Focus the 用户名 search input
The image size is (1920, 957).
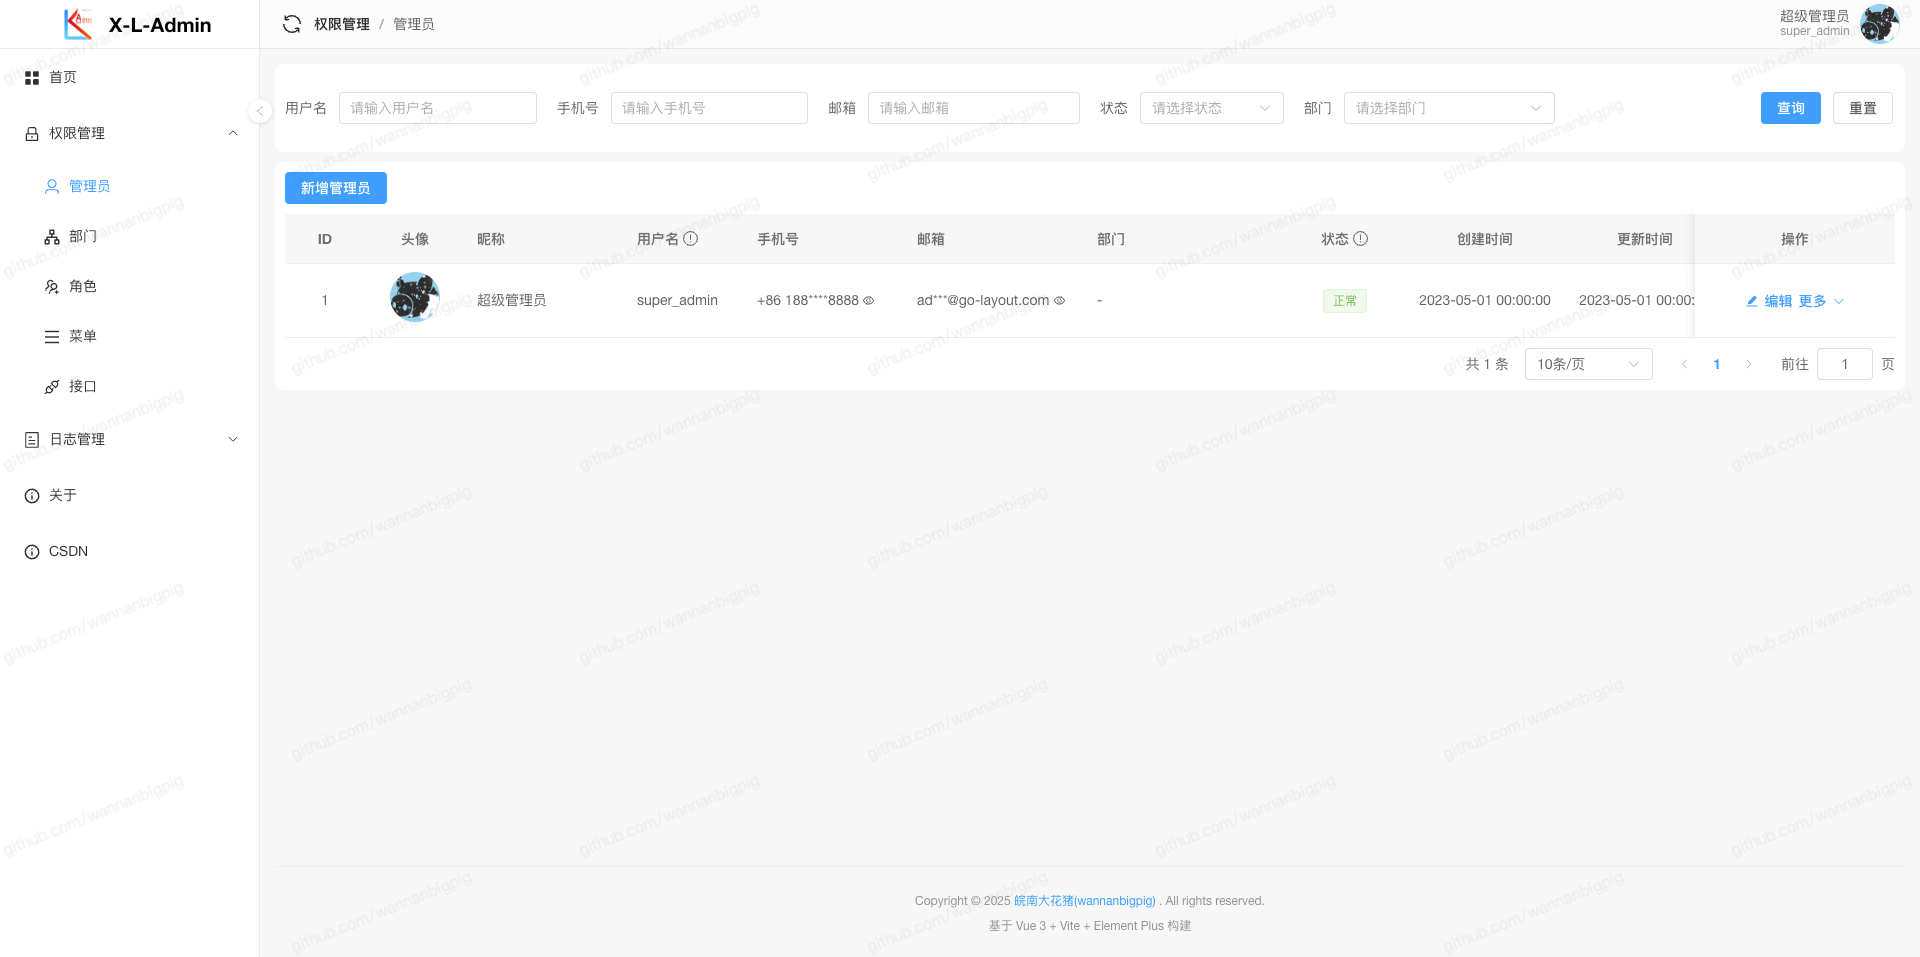point(438,108)
